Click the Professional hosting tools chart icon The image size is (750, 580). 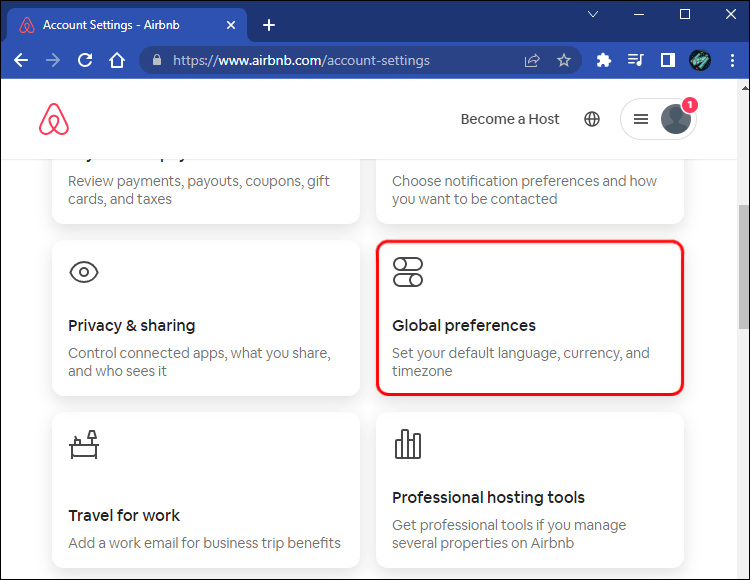coord(408,444)
